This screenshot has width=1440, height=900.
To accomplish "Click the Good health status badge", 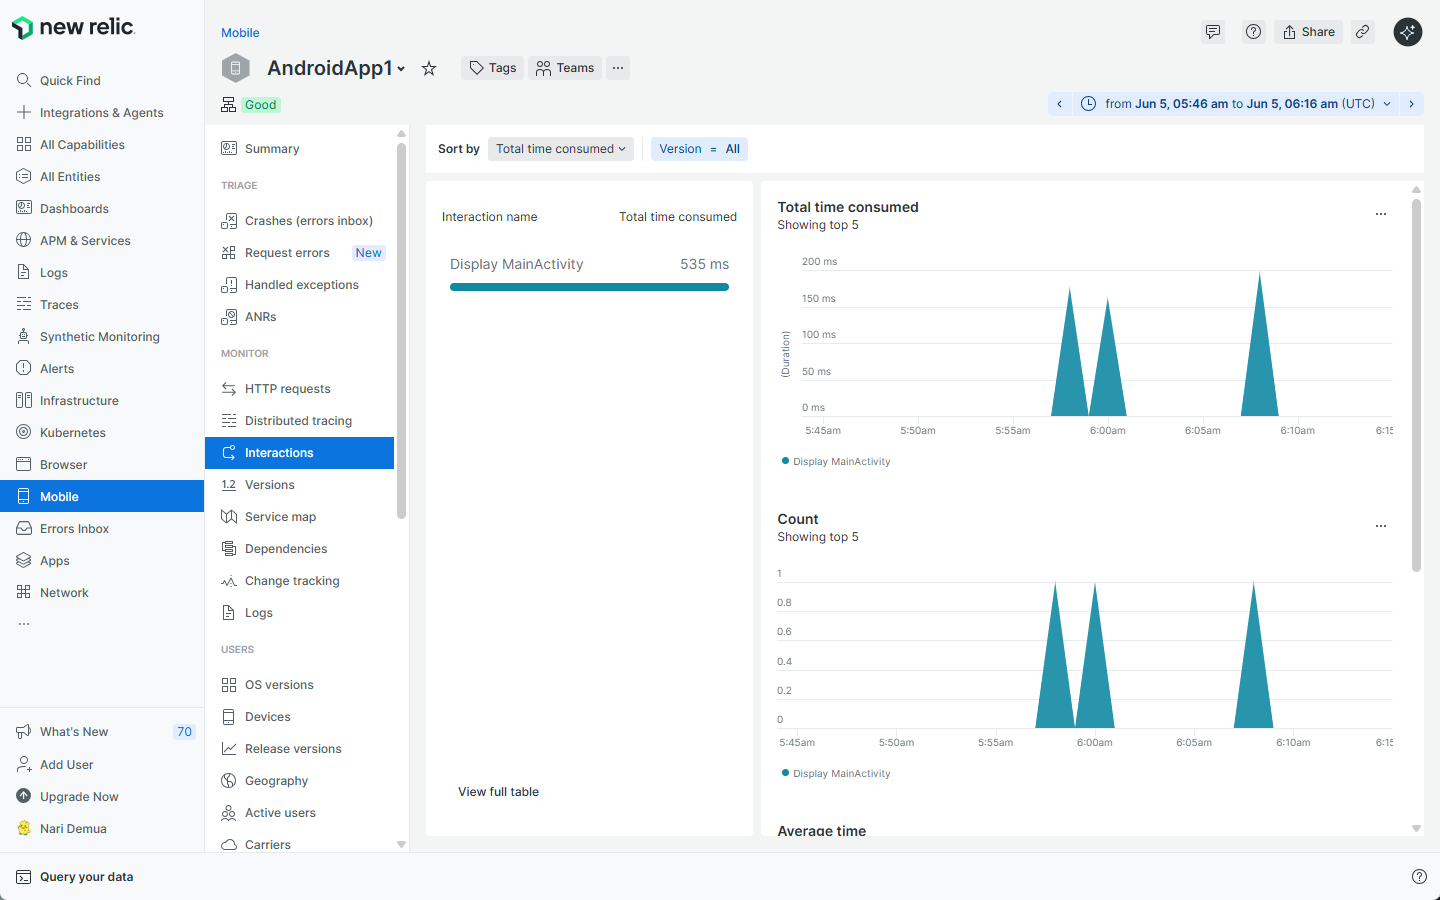I will point(260,105).
